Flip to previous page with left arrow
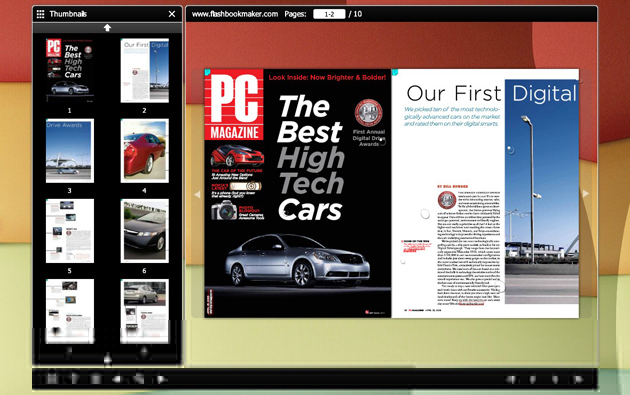This screenshot has width=630, height=395. point(197,194)
